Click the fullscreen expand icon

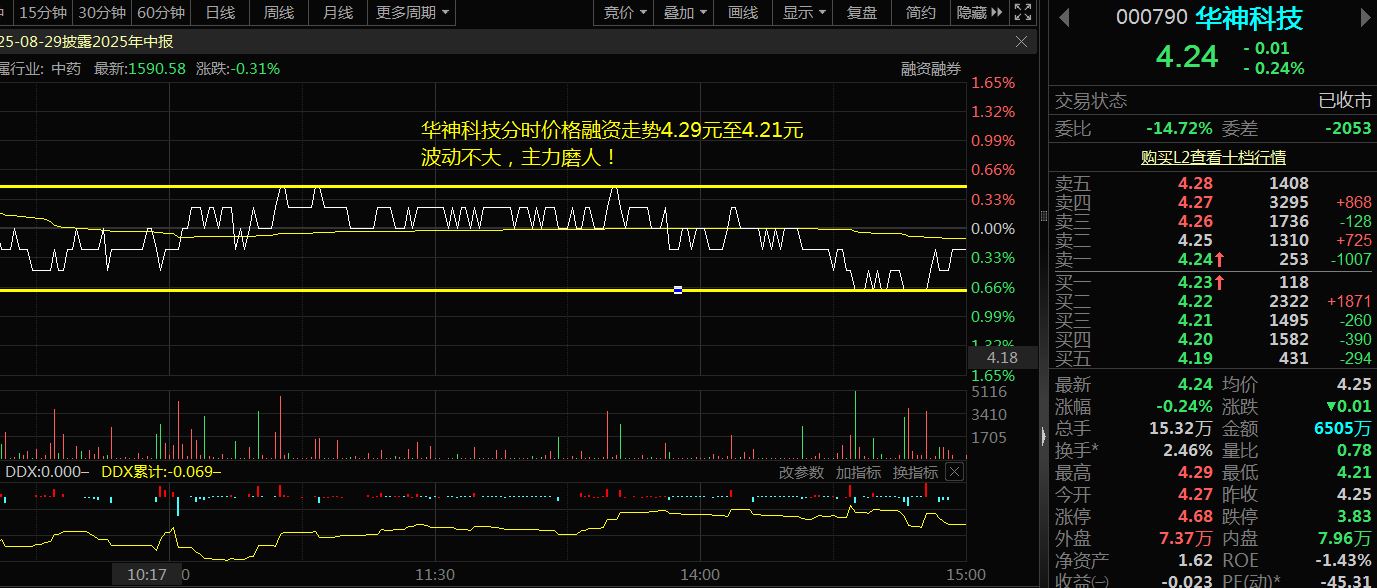[x=1023, y=12]
